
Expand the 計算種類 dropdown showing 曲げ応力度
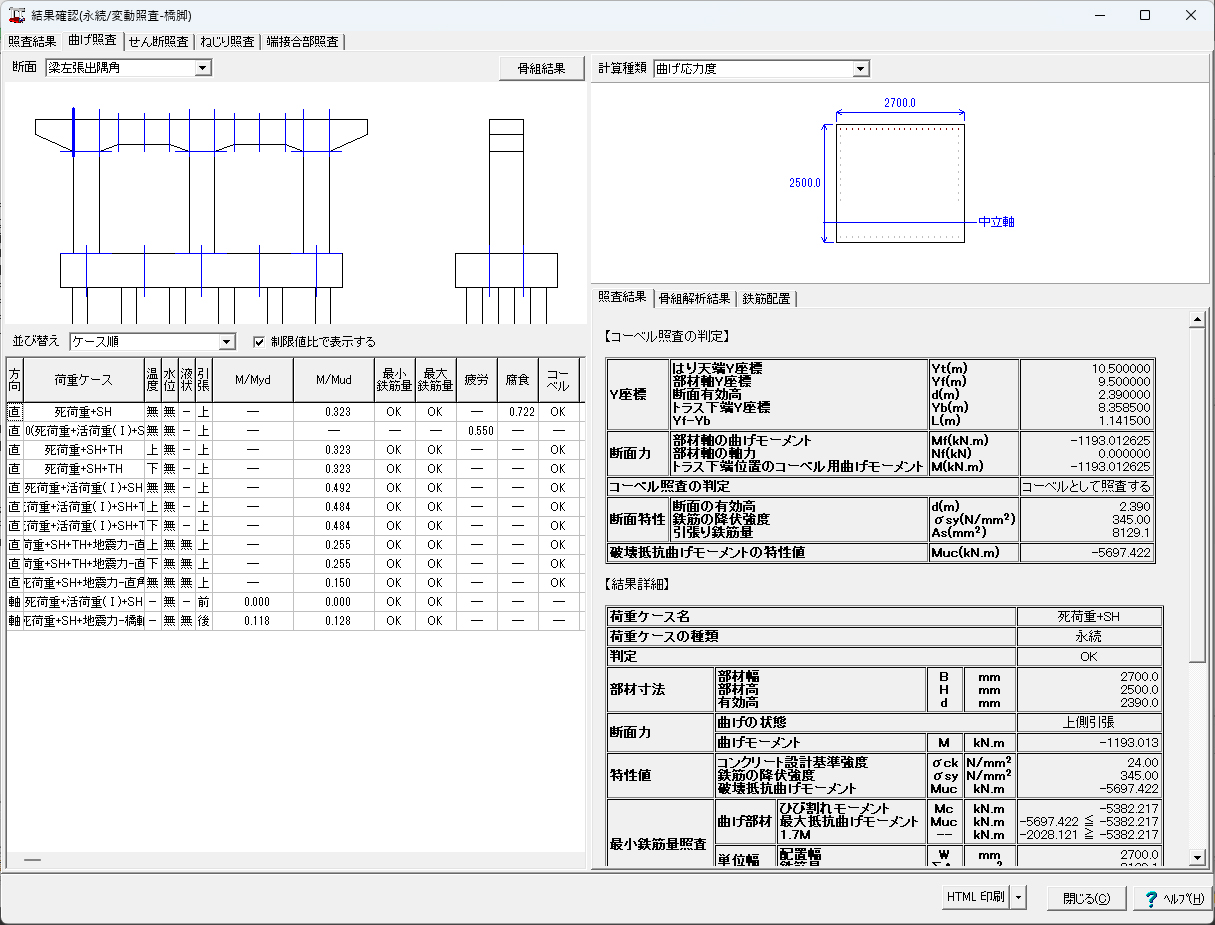[861, 69]
